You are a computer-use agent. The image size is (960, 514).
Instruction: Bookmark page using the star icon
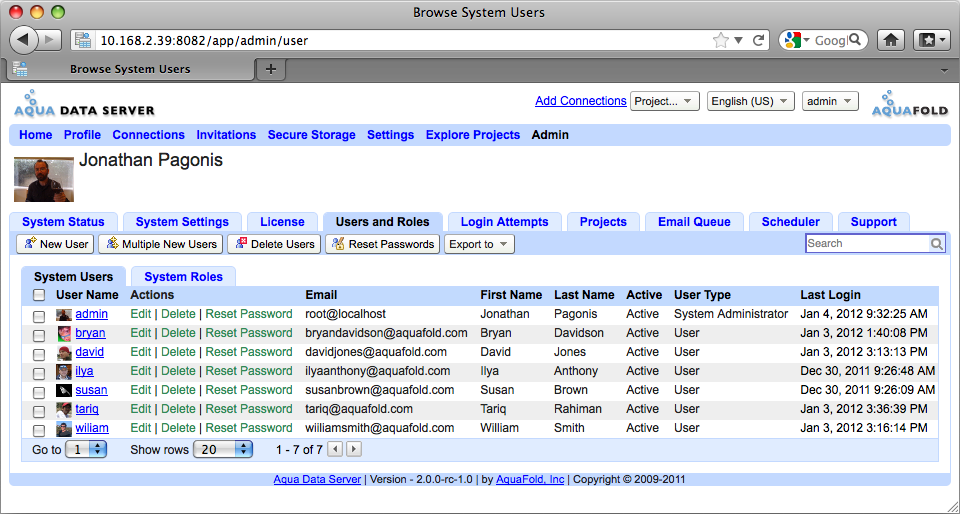click(720, 41)
